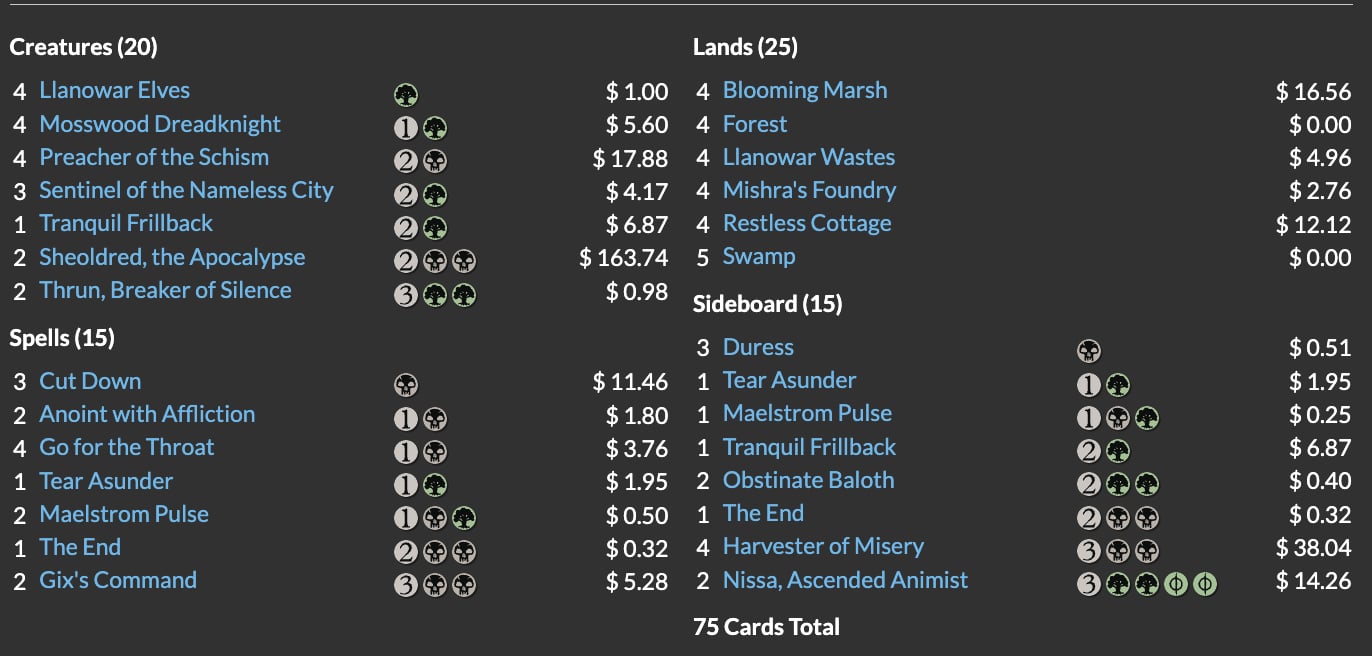Open Mosswood Dreadknight card page
Viewport: 1372px width, 656px height.
pyautogui.click(x=160, y=124)
